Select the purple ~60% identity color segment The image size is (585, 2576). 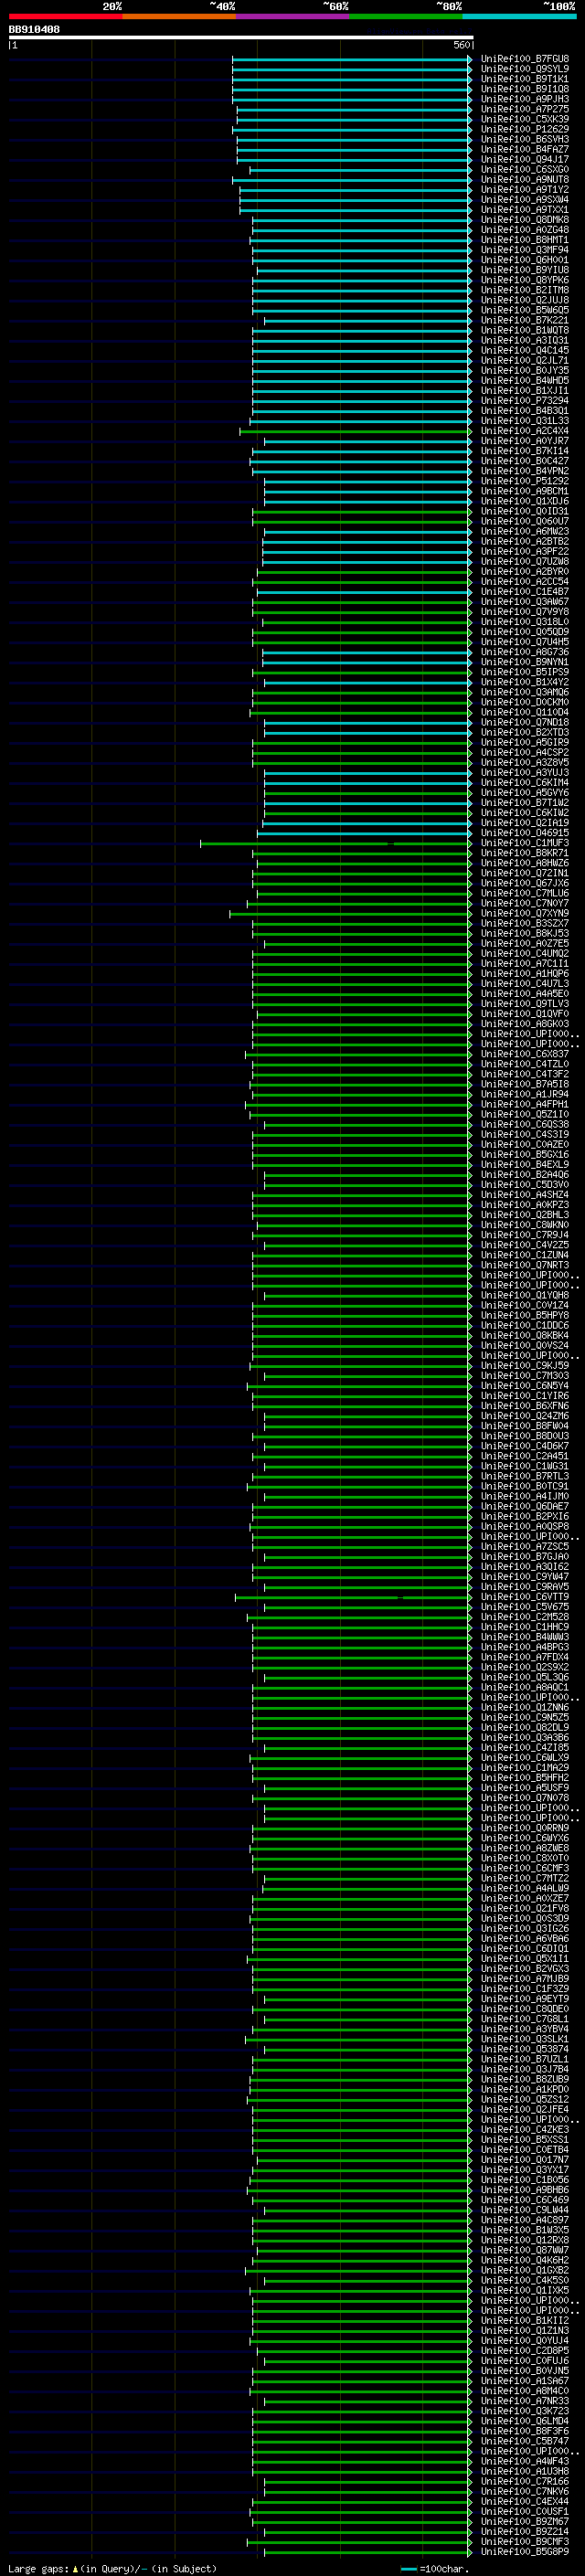point(293,16)
